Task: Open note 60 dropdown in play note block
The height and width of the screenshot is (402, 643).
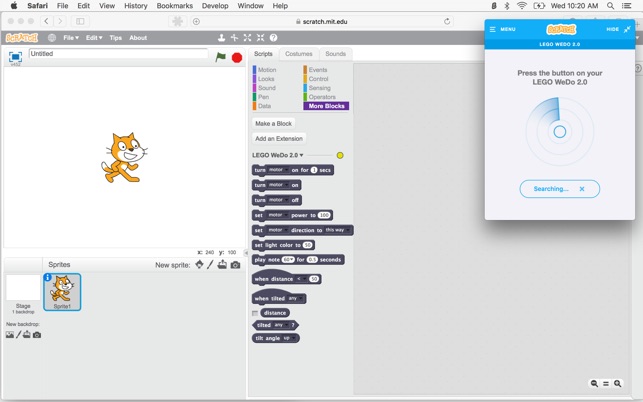Action: tap(288, 260)
